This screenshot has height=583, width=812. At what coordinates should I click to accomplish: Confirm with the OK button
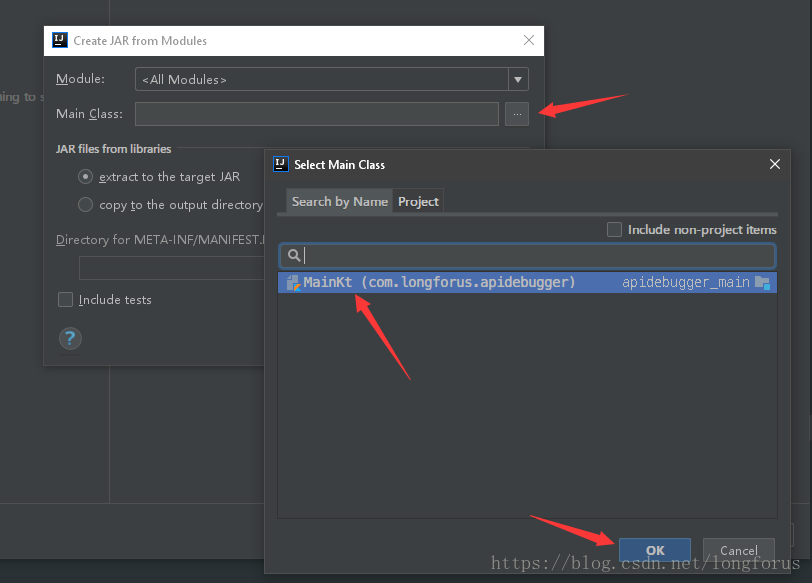pyautogui.click(x=655, y=550)
